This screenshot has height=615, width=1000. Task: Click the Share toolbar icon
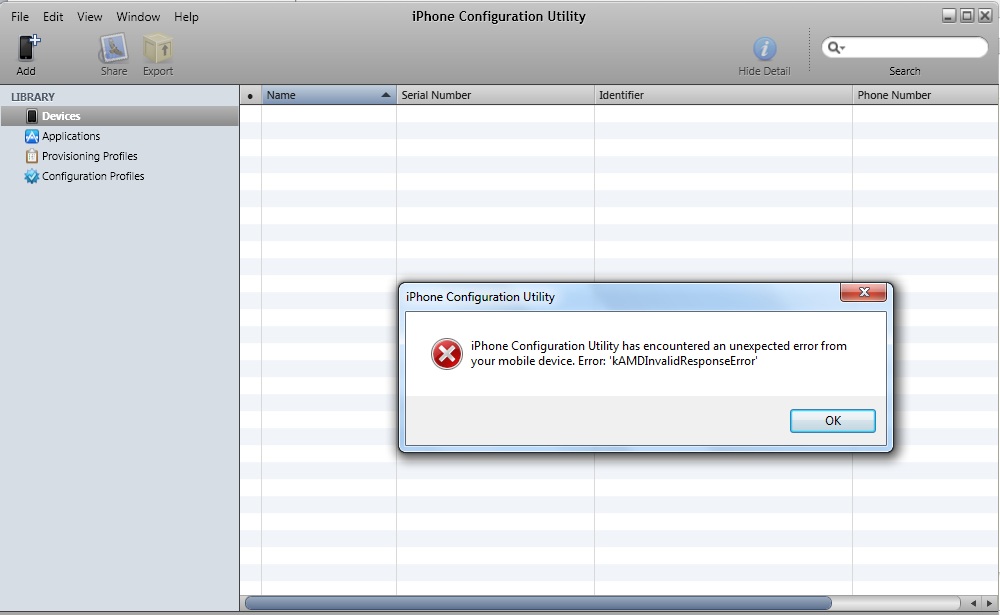tap(114, 48)
